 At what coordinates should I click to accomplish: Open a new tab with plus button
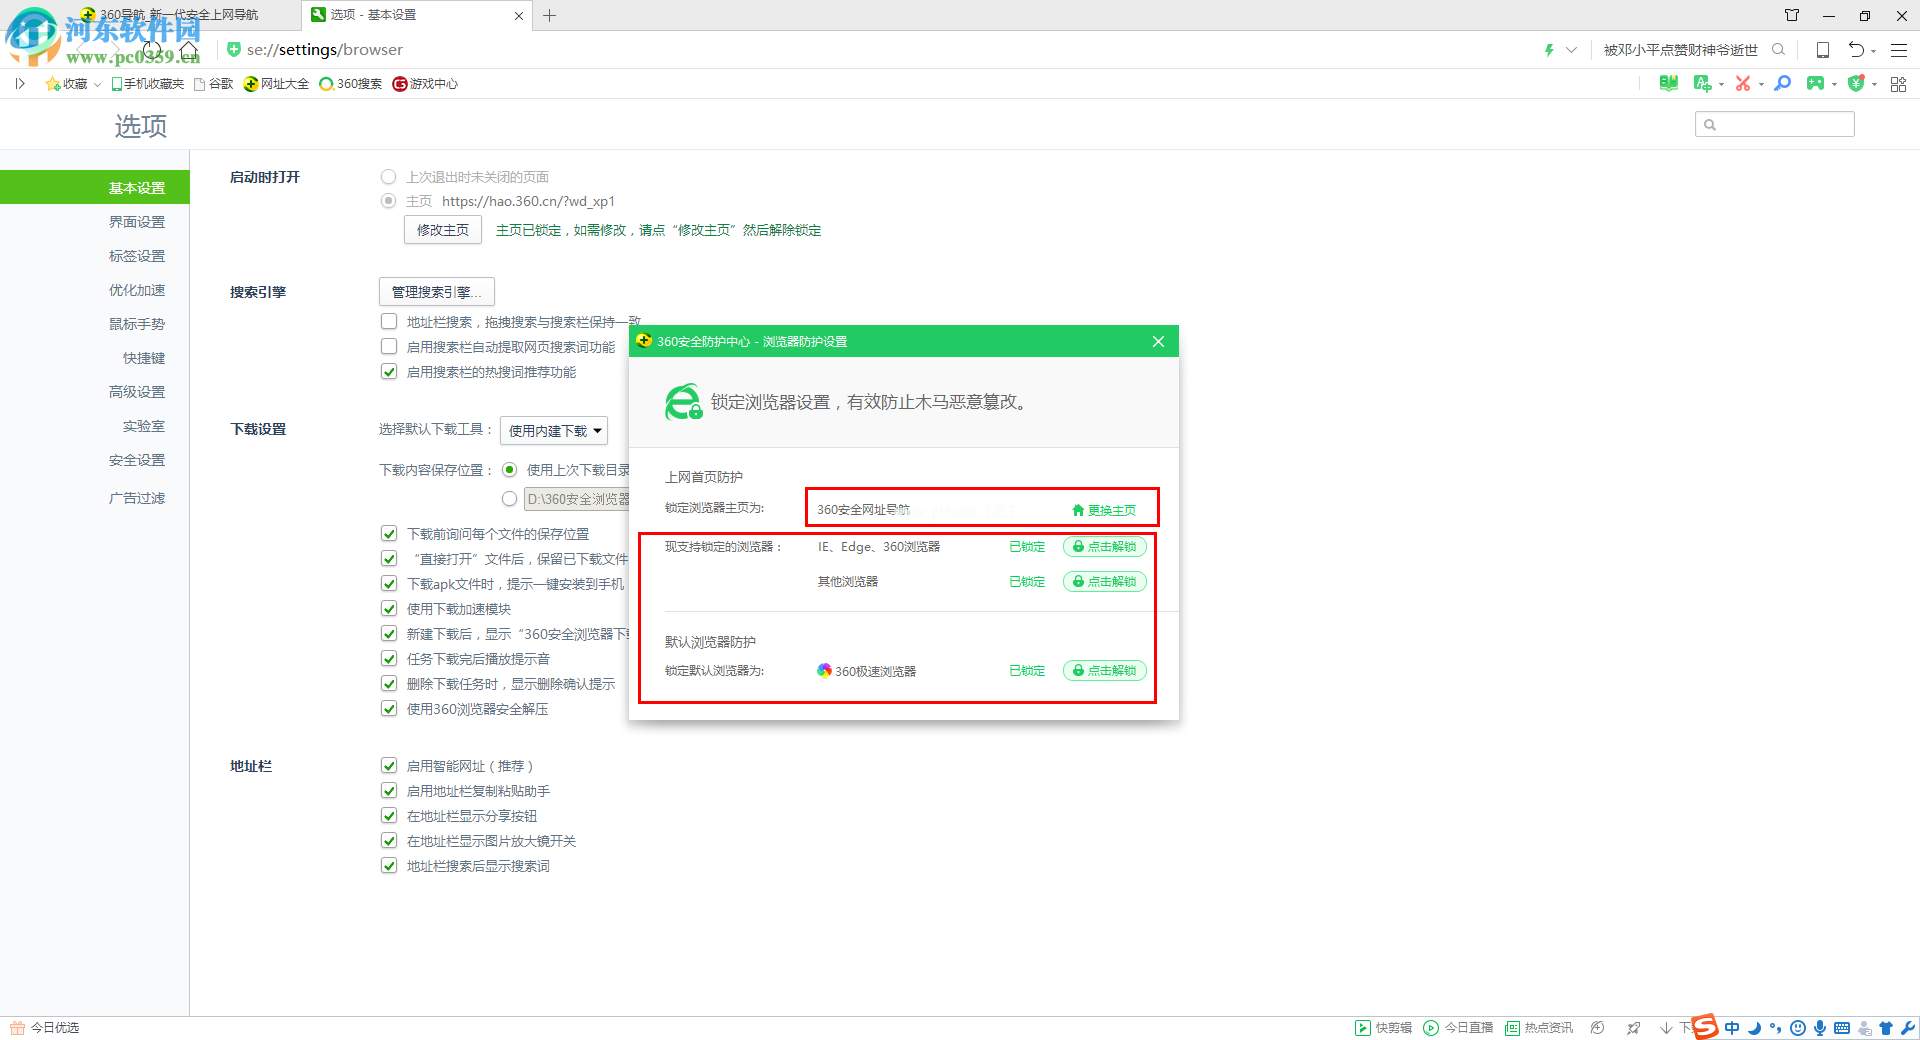tap(550, 15)
